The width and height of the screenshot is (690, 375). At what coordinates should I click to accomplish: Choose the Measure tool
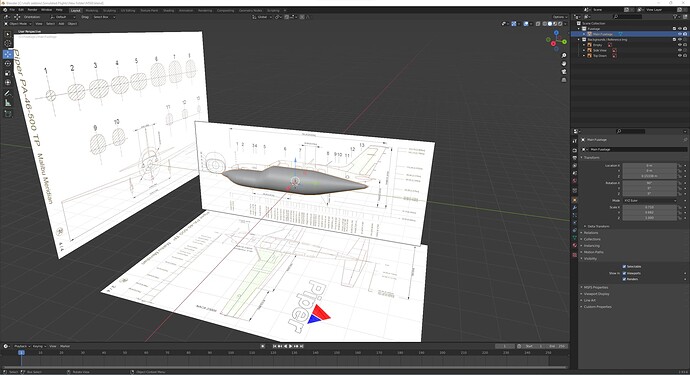pos(8,103)
